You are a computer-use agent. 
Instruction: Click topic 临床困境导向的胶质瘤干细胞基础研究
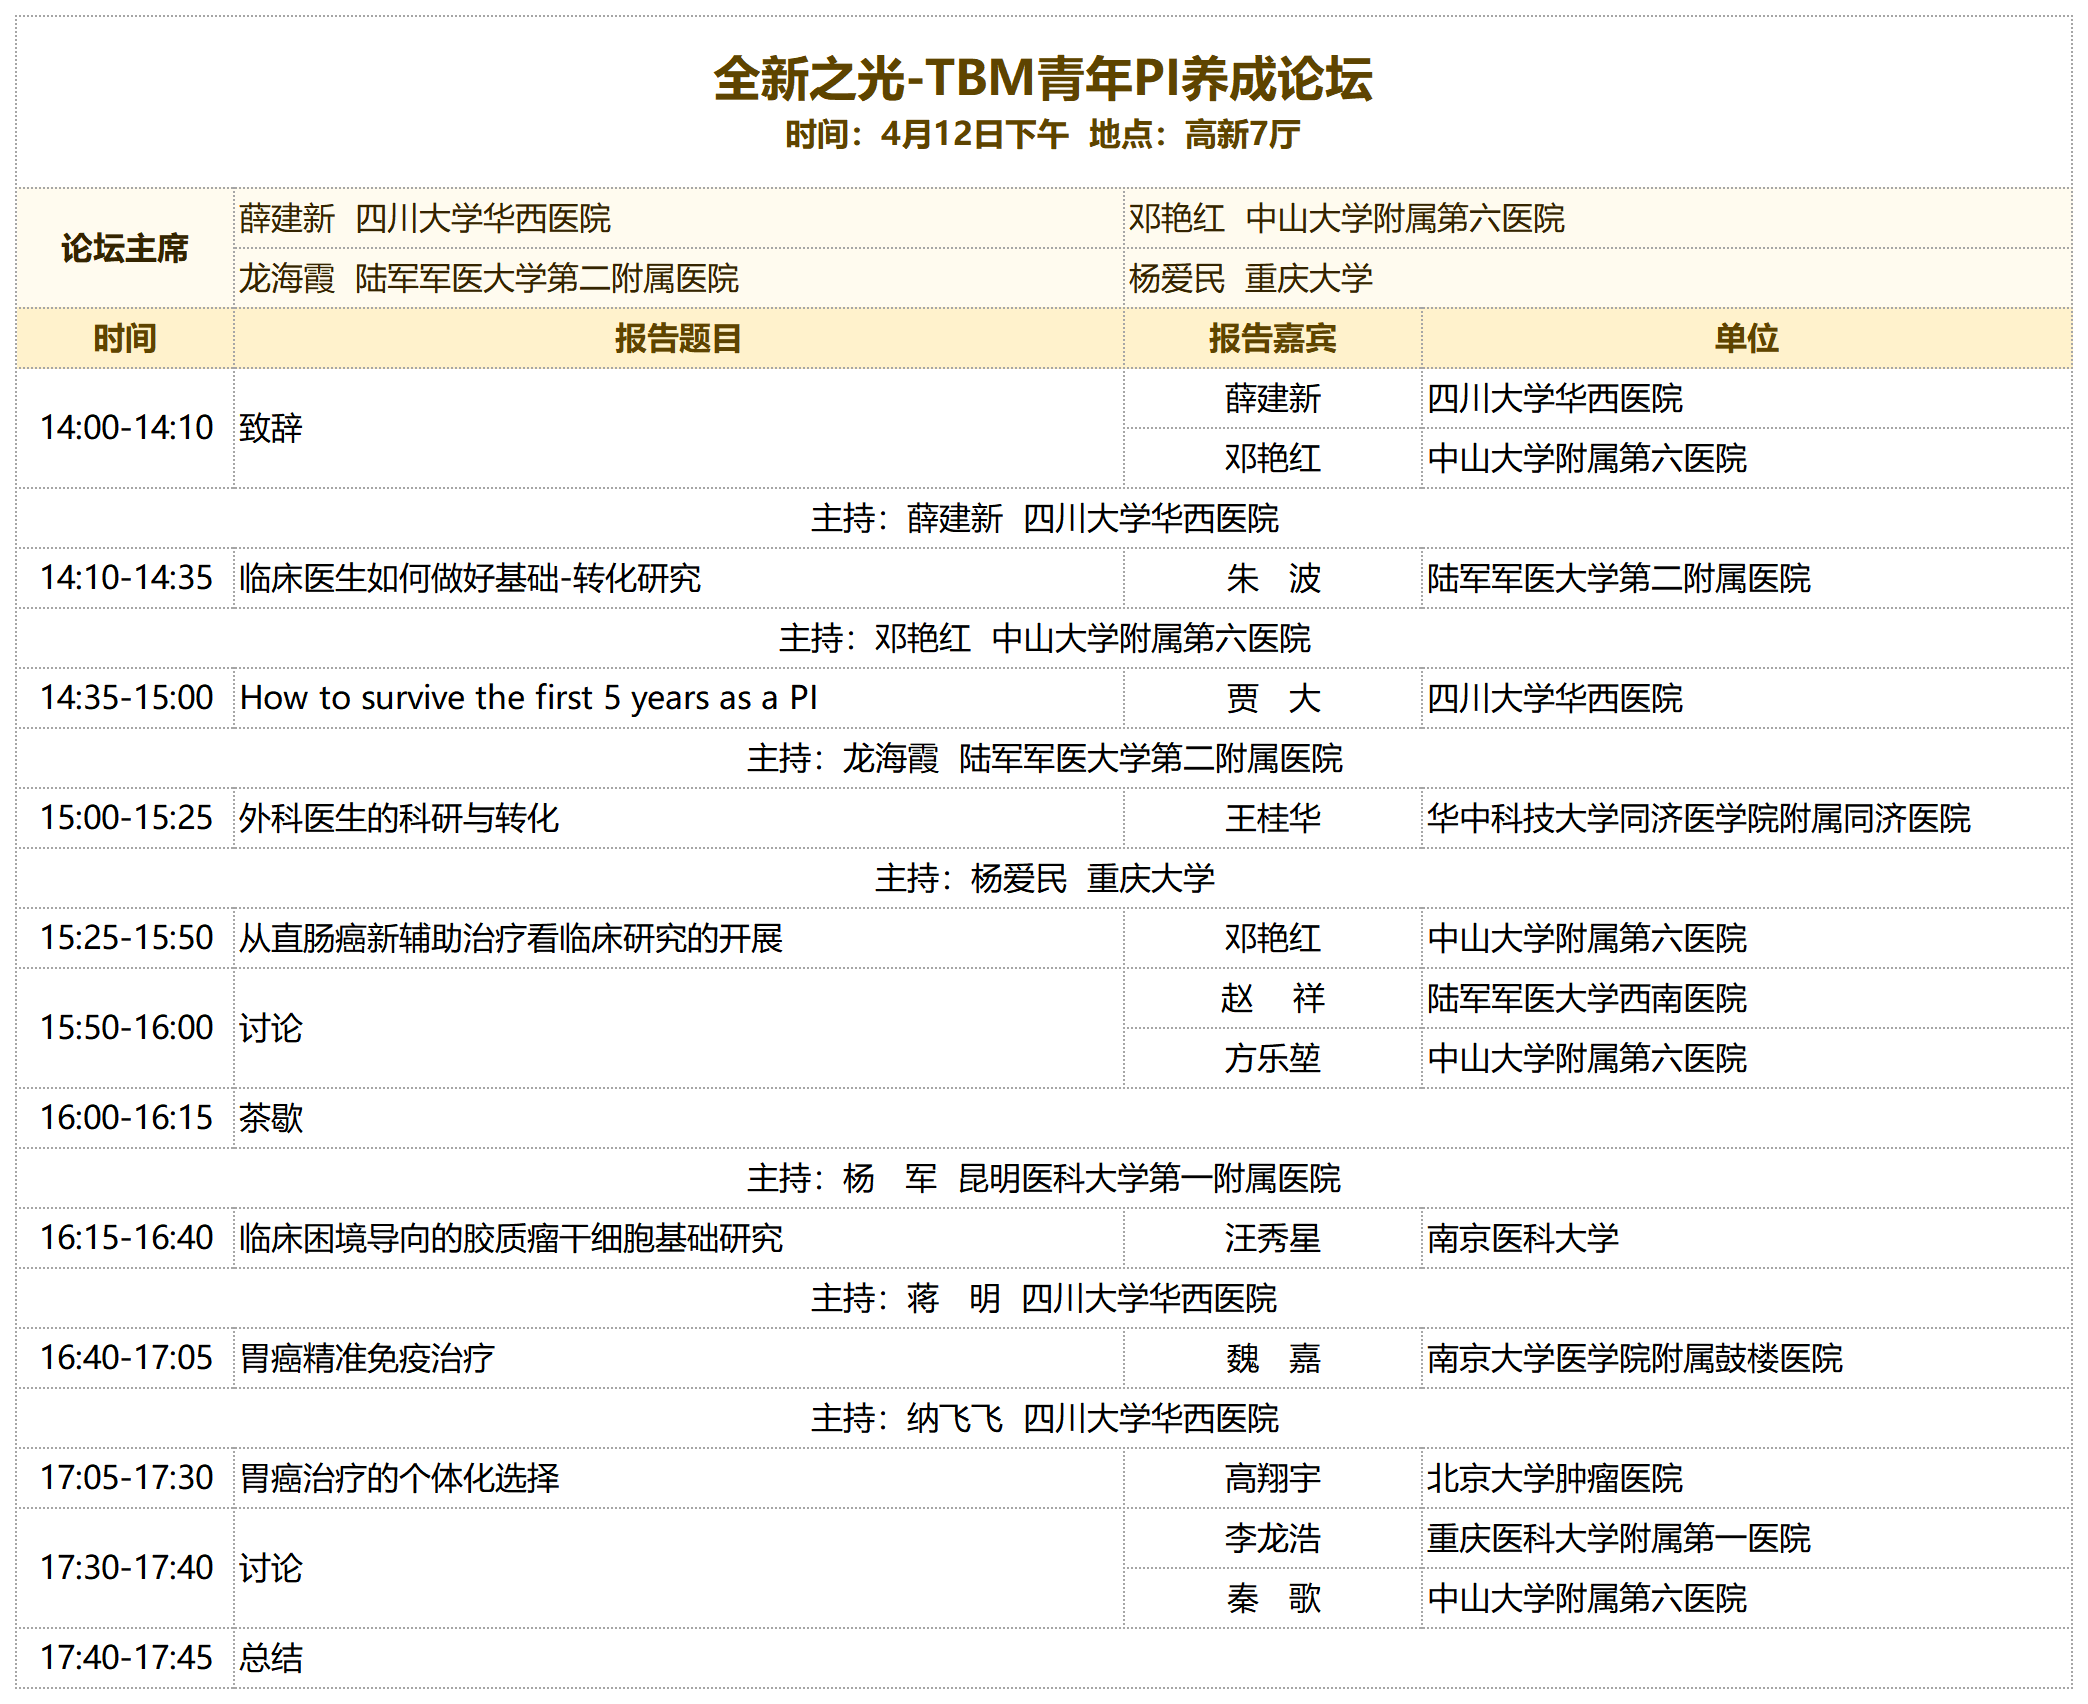[511, 1238]
